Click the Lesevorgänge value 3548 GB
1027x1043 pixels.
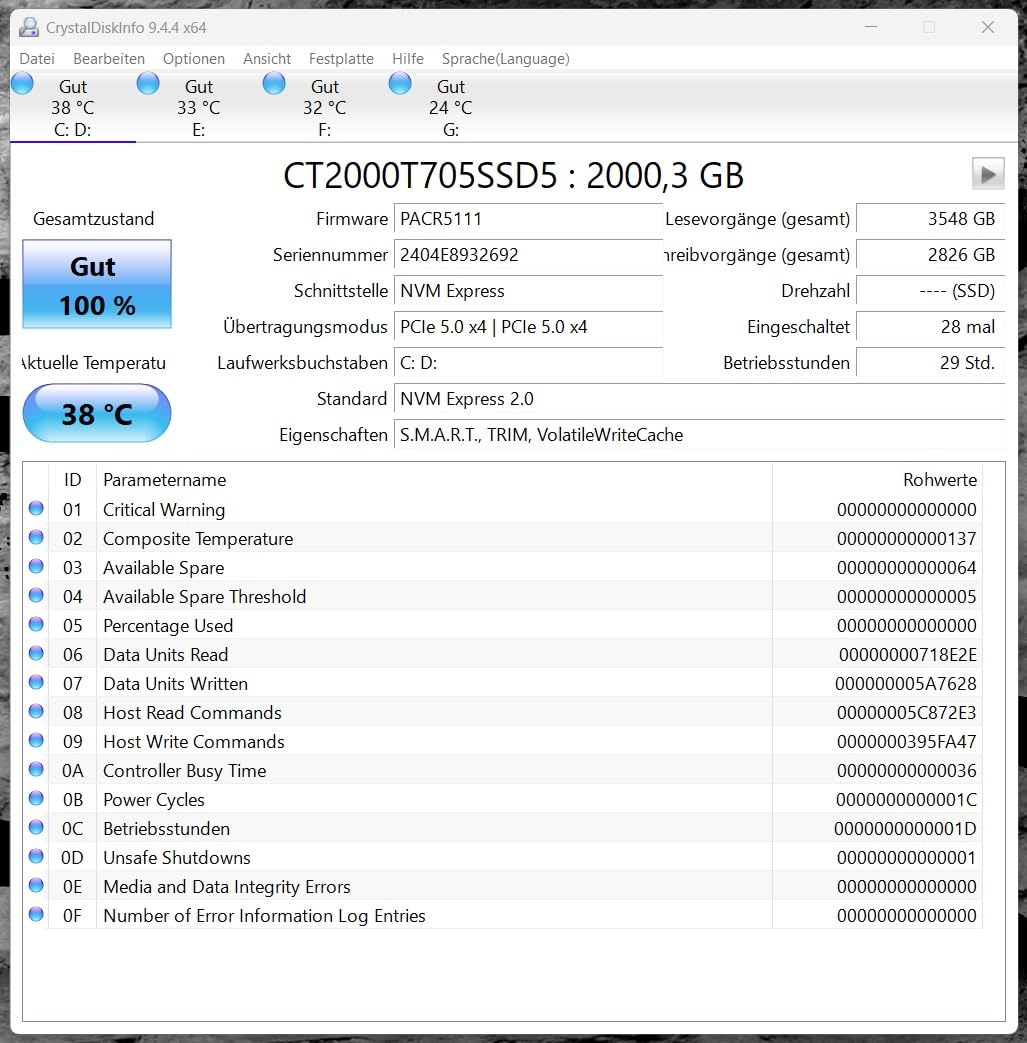[930, 219]
